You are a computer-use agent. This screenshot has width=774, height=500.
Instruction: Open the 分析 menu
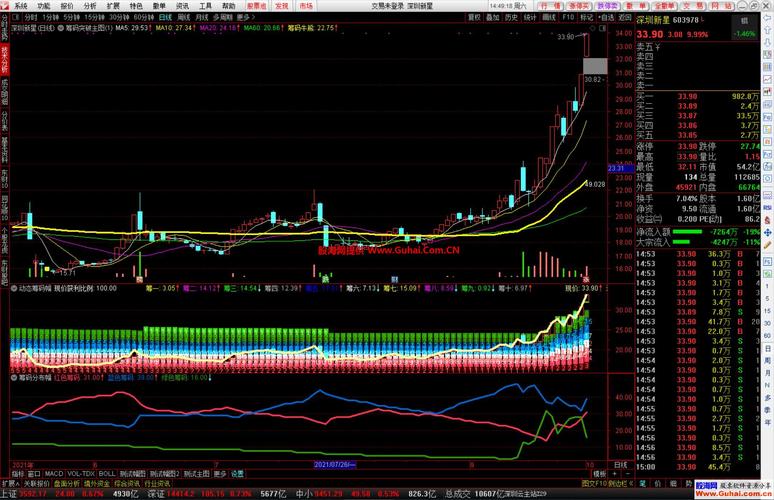[x=90, y=6]
